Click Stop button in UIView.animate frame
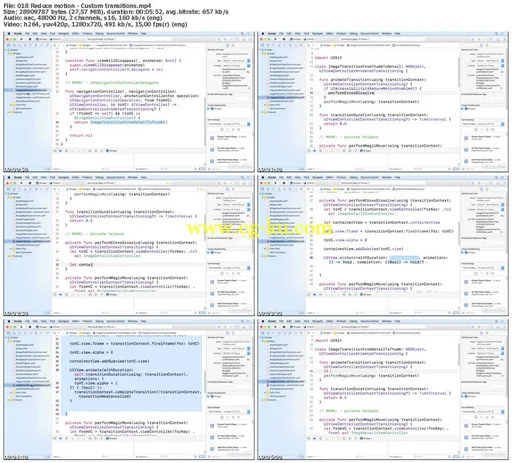The width and height of the screenshot is (512, 463). tap(284, 183)
